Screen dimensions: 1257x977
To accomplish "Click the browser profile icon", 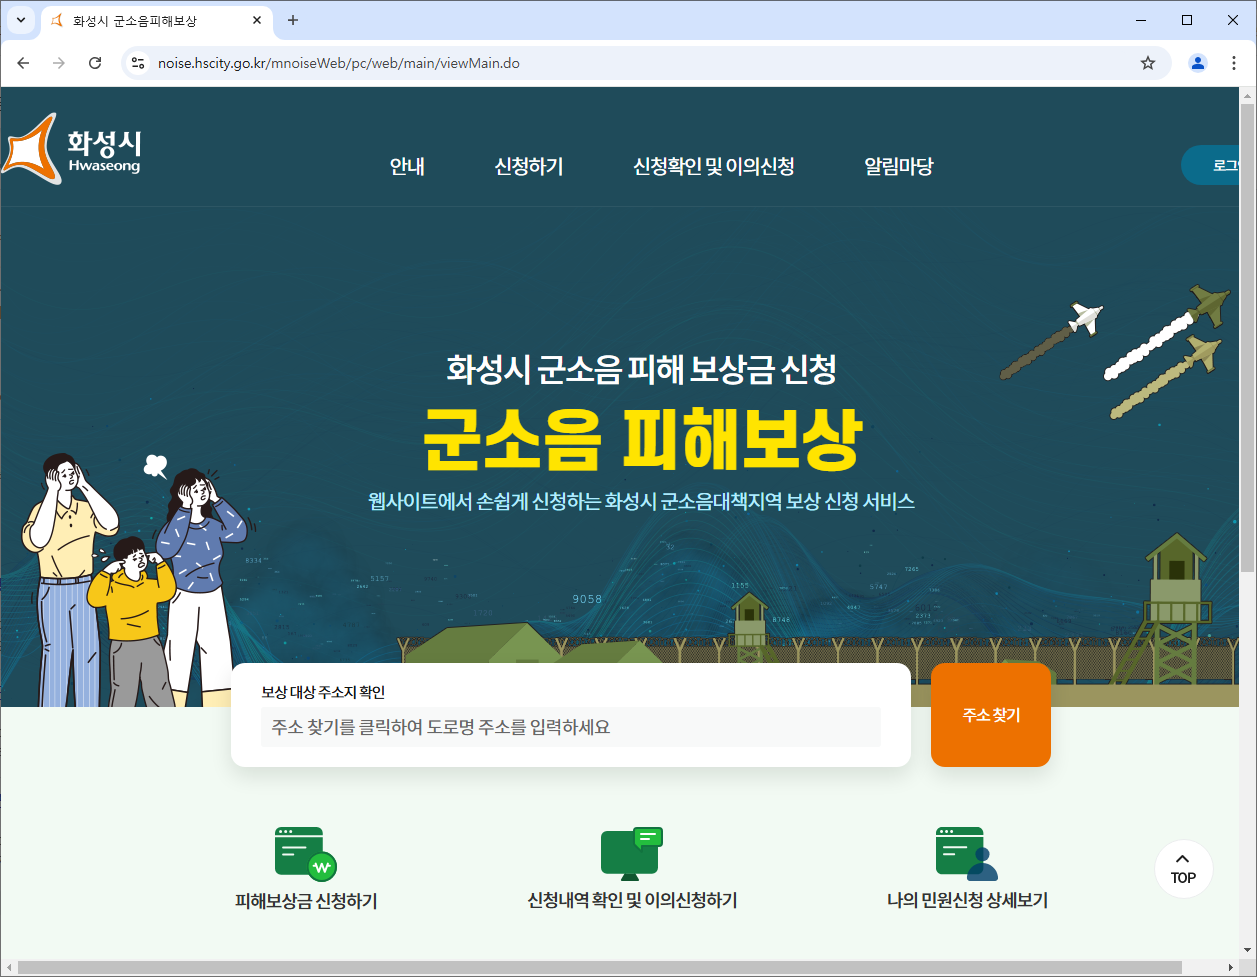I will pos(1197,62).
